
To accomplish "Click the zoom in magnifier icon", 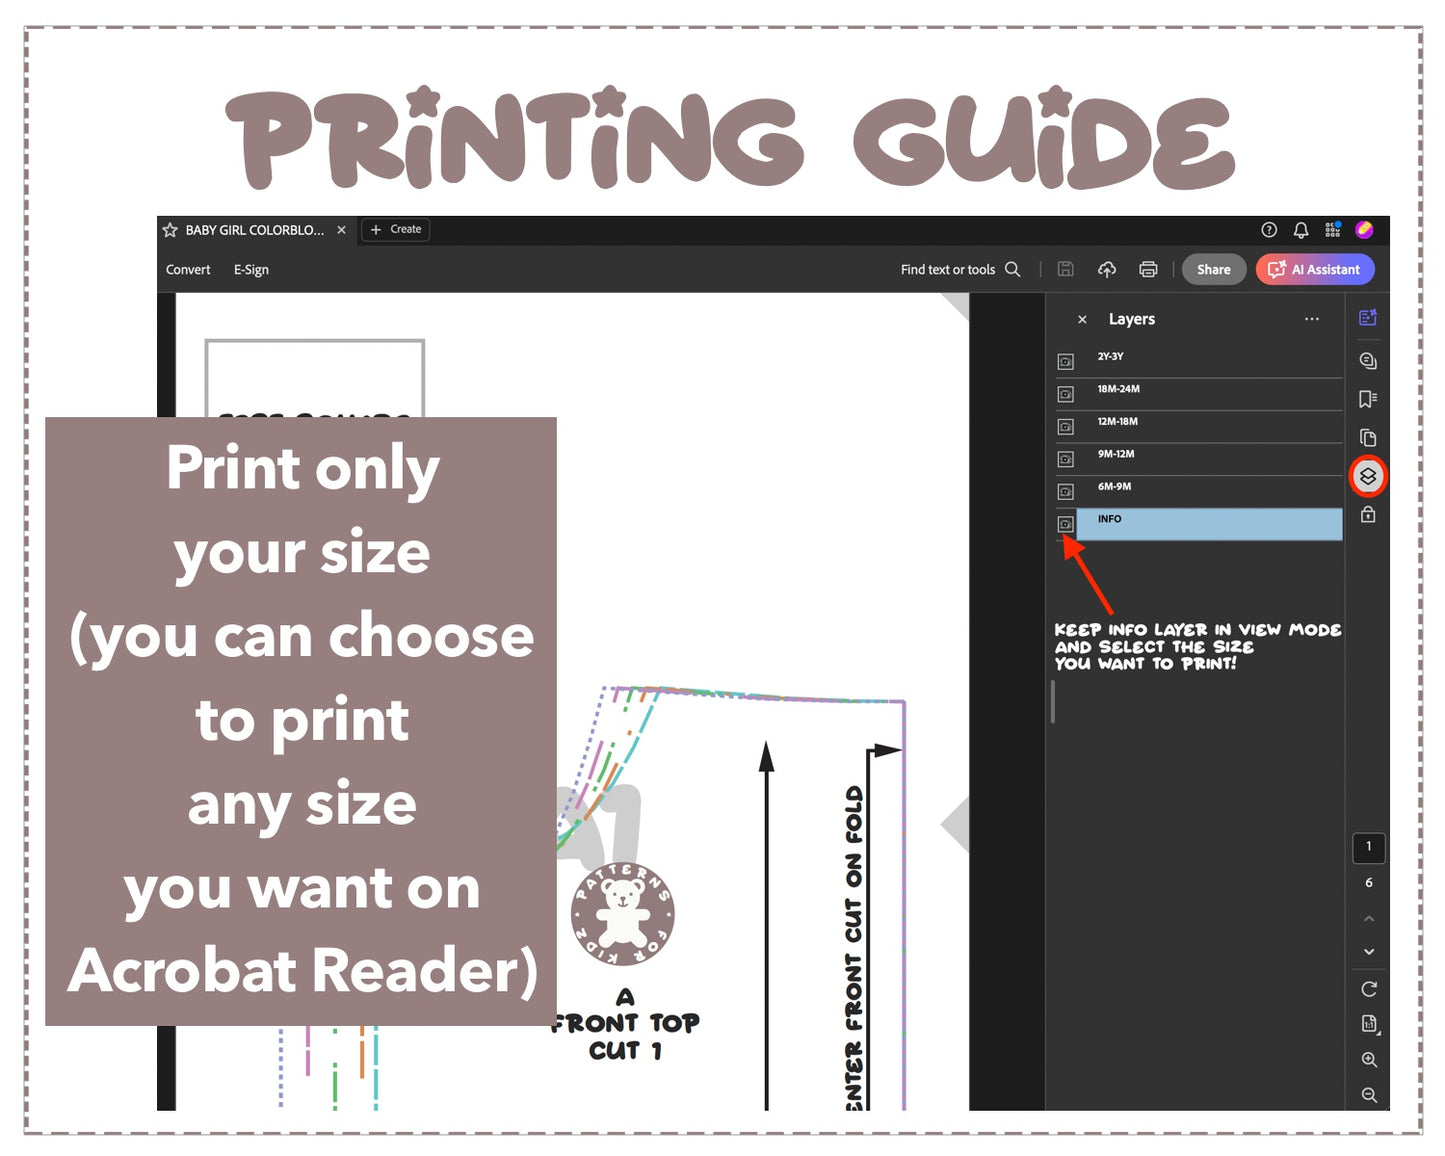I will [x=1369, y=1060].
